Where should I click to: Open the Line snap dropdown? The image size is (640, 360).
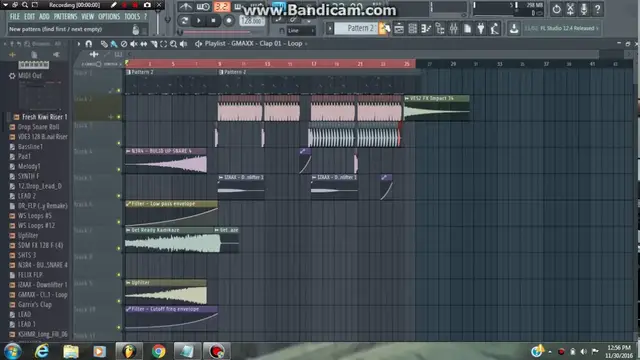coord(301,31)
